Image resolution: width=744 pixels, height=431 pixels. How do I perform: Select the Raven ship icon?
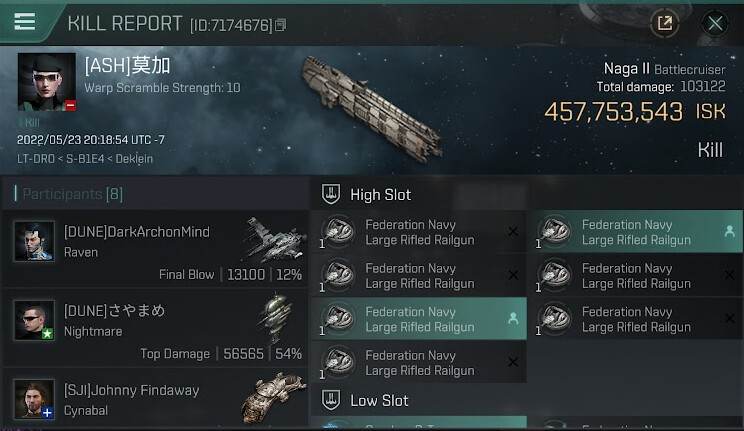coord(273,241)
